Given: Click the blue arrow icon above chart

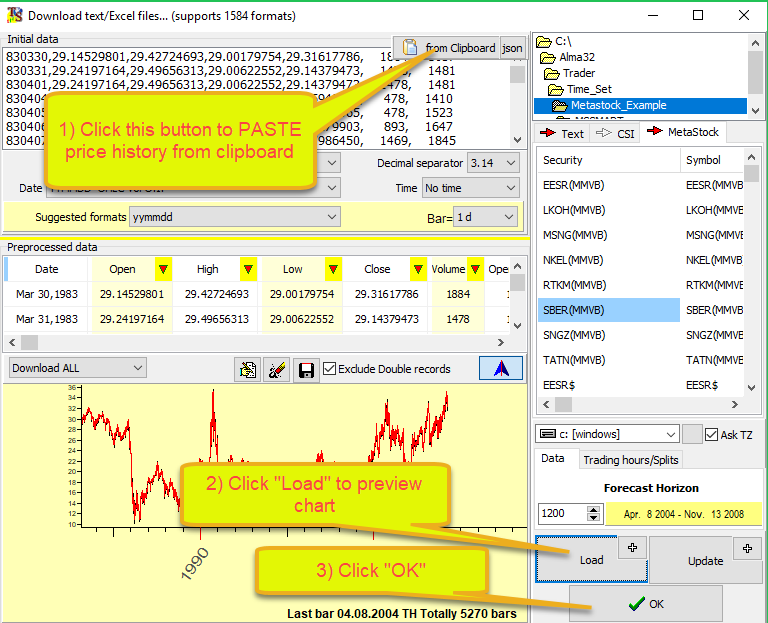Looking at the screenshot, I should [x=501, y=368].
